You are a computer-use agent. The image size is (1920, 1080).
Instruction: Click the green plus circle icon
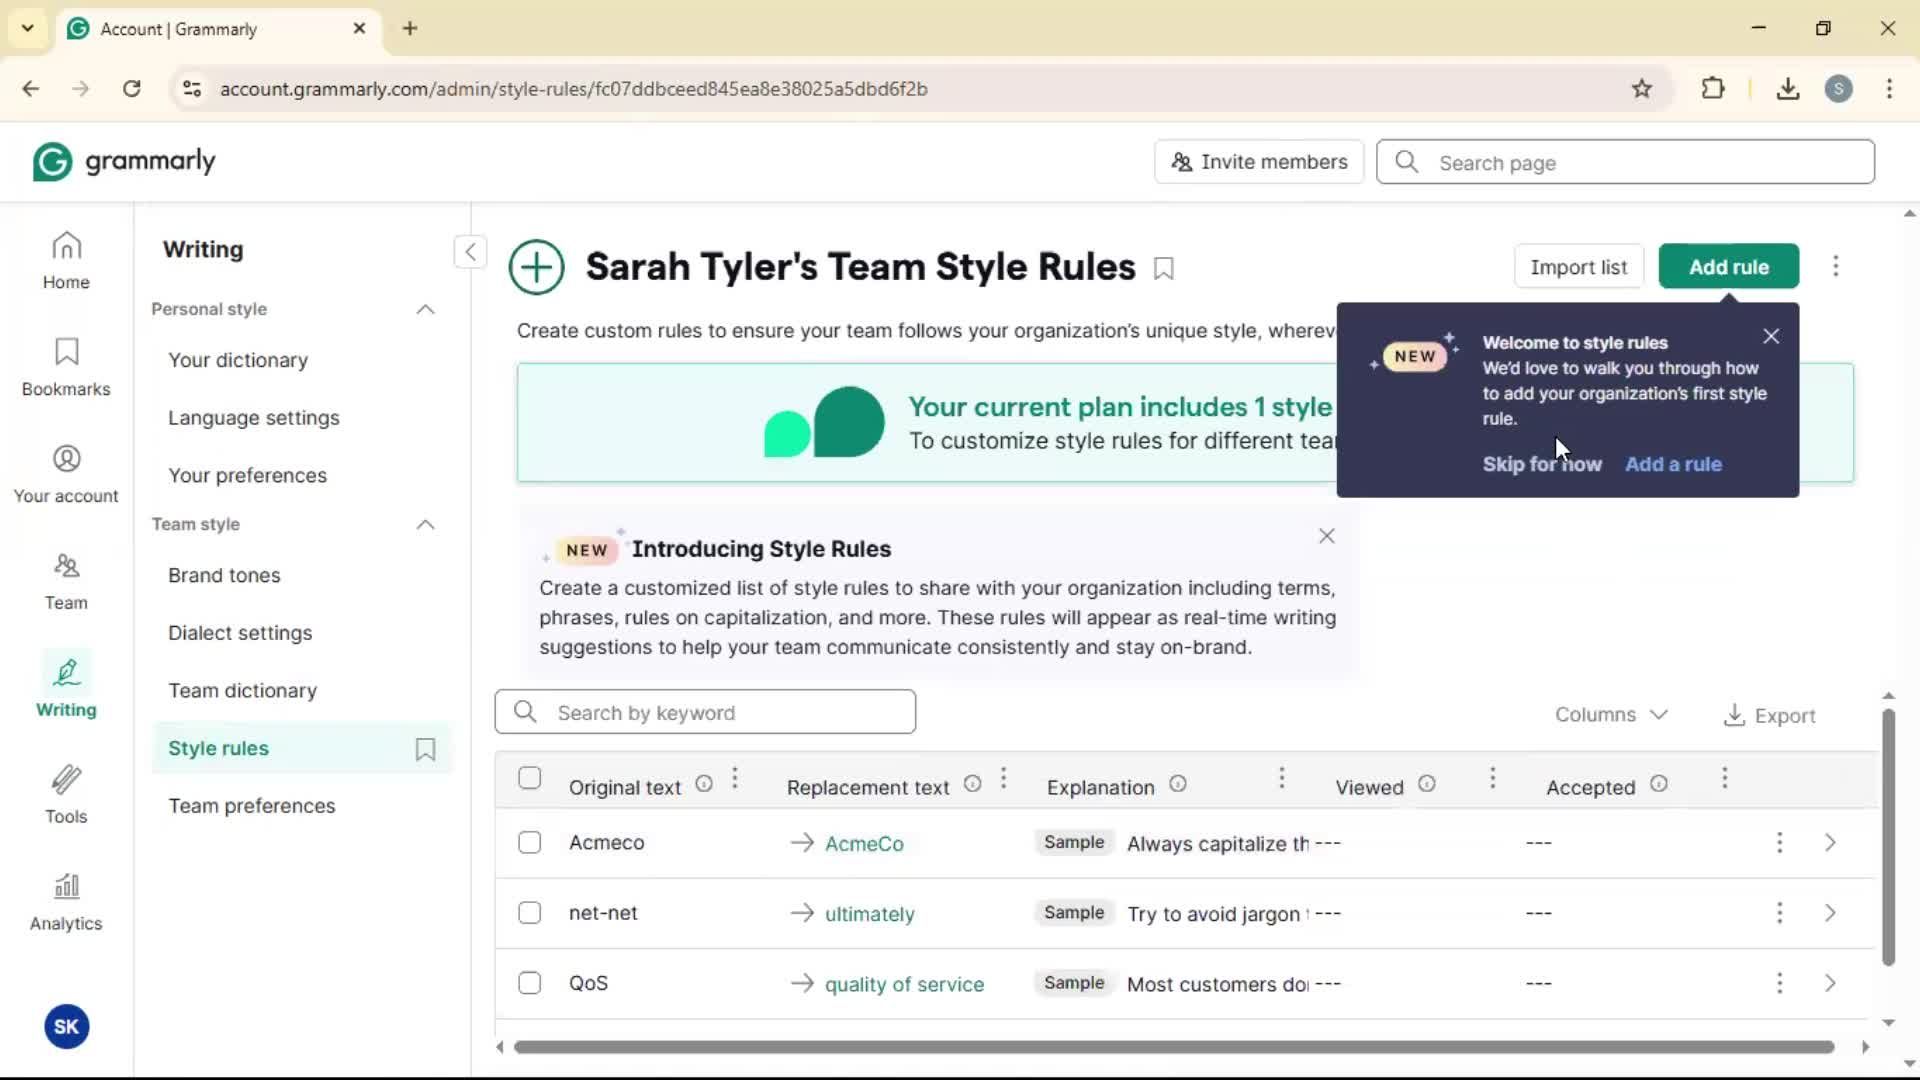[x=536, y=267]
